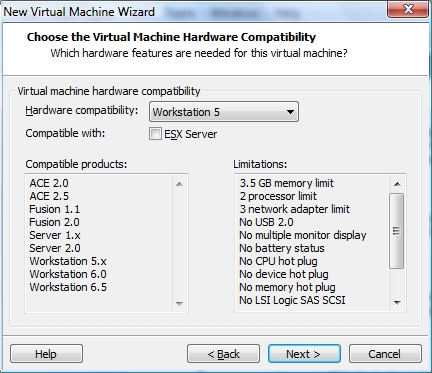432x373 pixels.
Task: Enable the ESX Server checkbox
Action: click(x=155, y=134)
